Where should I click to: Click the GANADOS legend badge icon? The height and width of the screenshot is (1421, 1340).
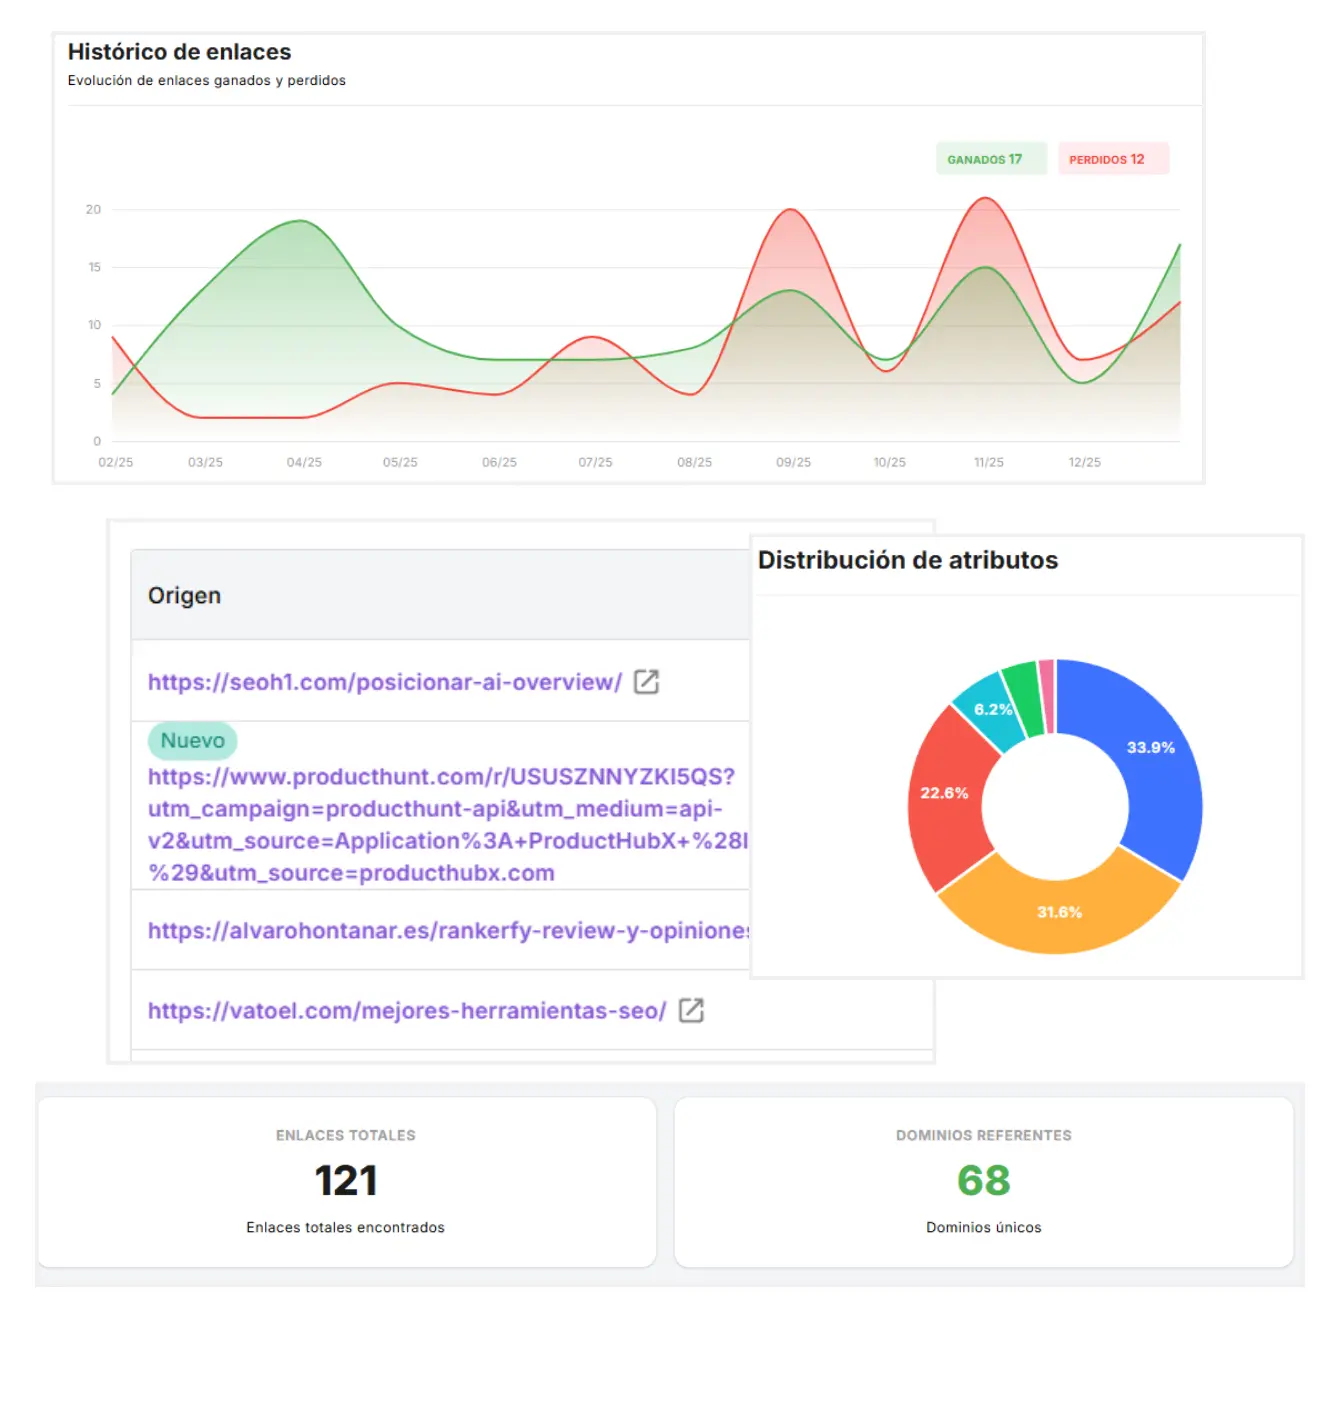click(990, 158)
